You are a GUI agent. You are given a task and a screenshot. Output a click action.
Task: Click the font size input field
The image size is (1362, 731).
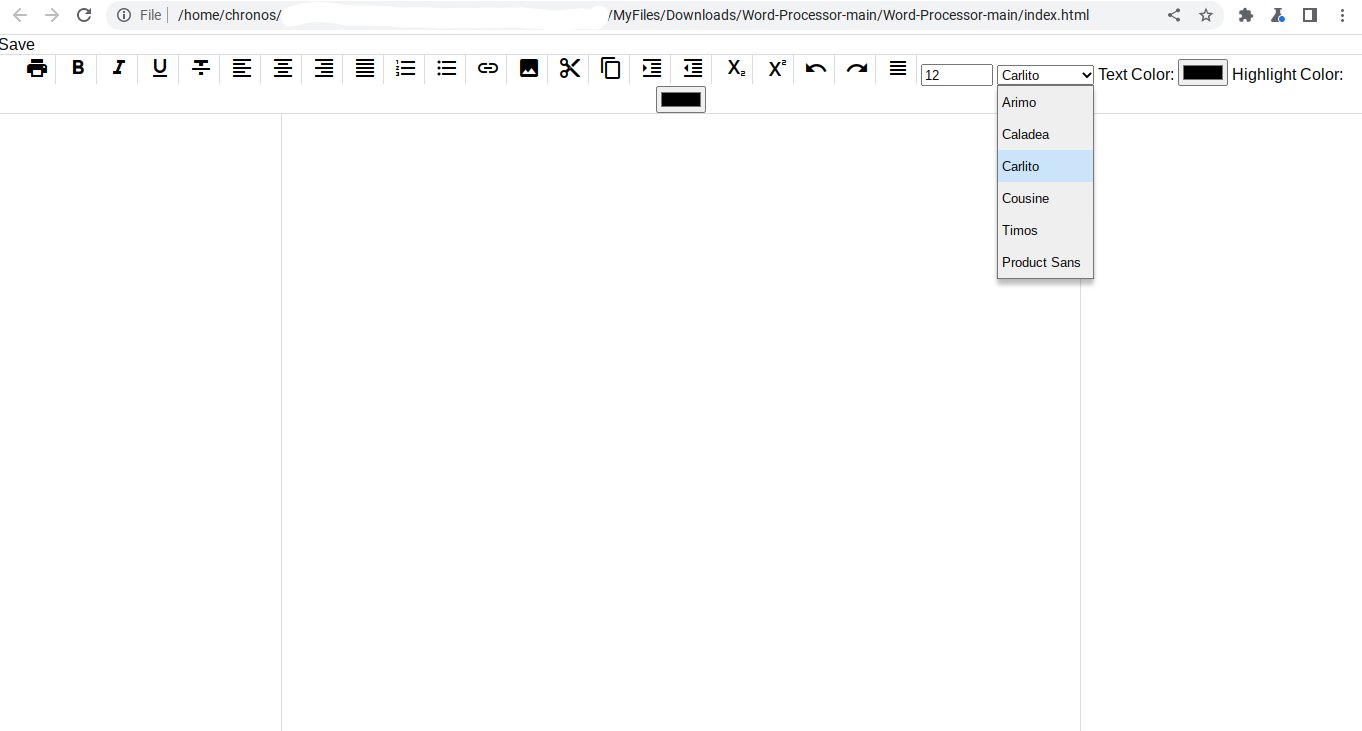point(956,75)
